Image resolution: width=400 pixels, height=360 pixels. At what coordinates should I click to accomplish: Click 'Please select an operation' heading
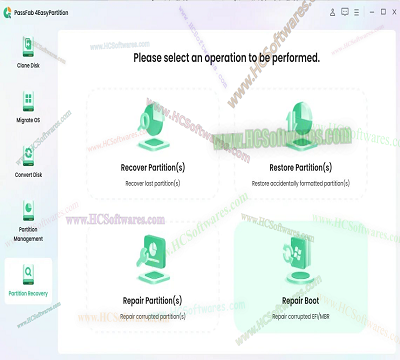coord(227,58)
